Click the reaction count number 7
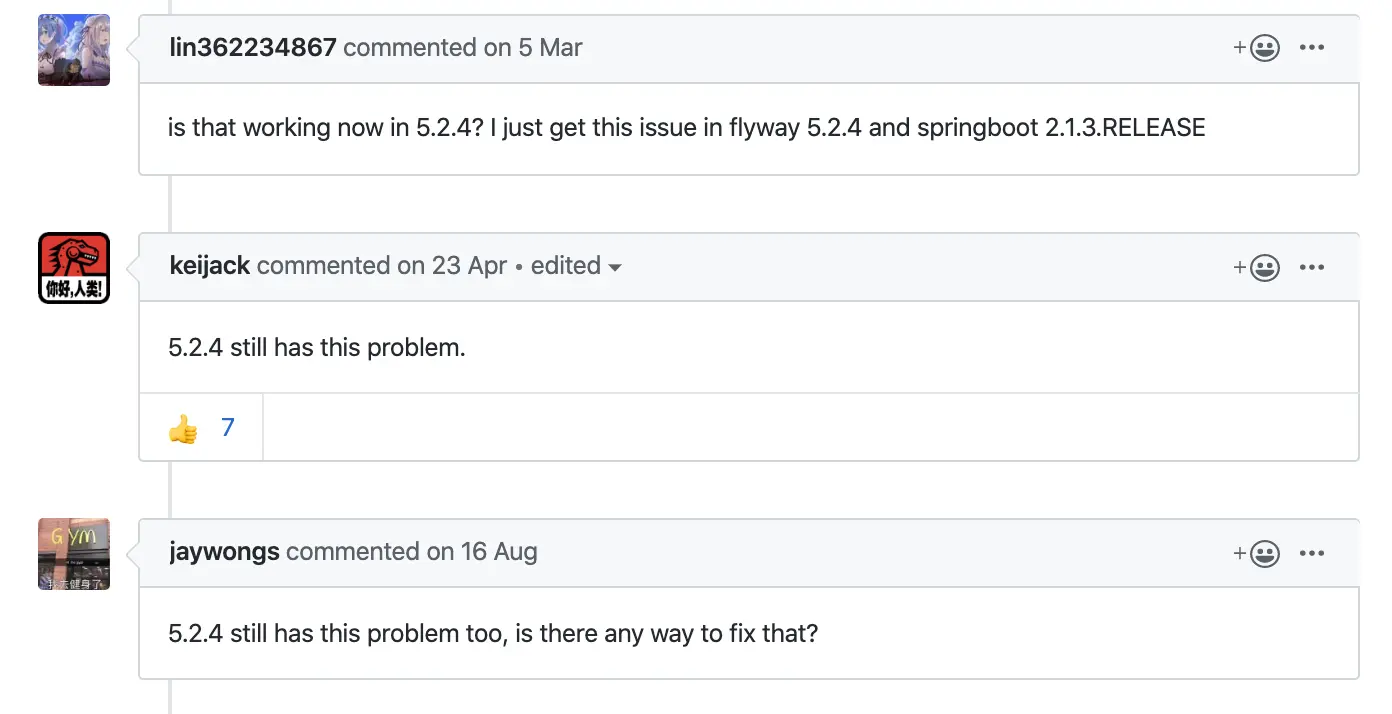The height and width of the screenshot is (714, 1392). point(228,428)
